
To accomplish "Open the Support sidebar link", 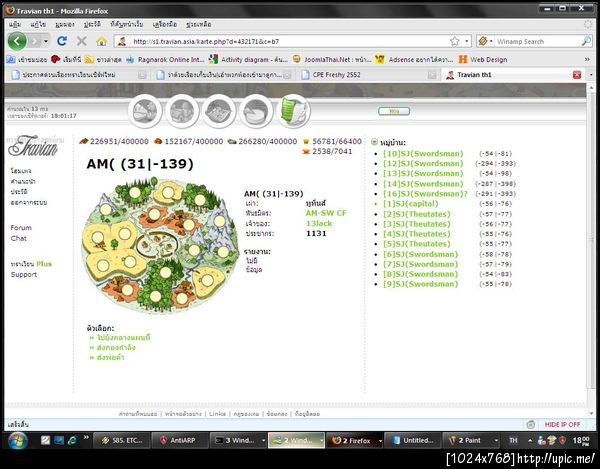I will coord(24,275).
